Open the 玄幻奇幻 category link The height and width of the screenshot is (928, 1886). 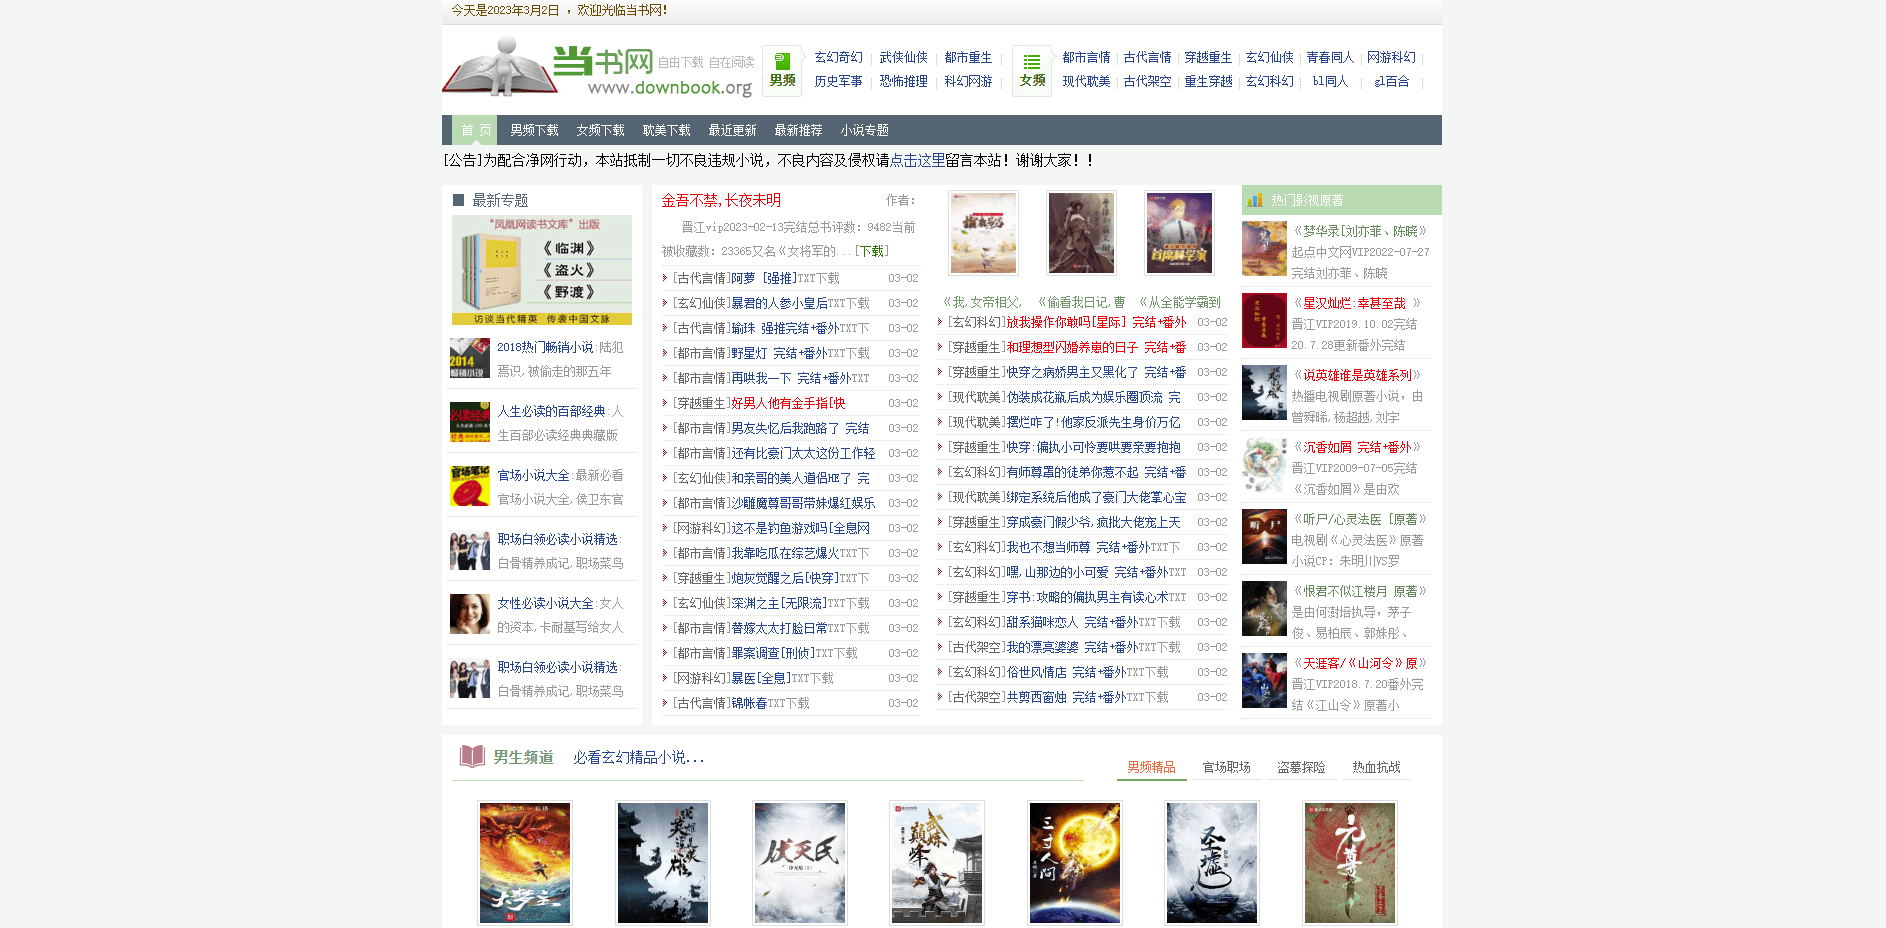(x=838, y=57)
